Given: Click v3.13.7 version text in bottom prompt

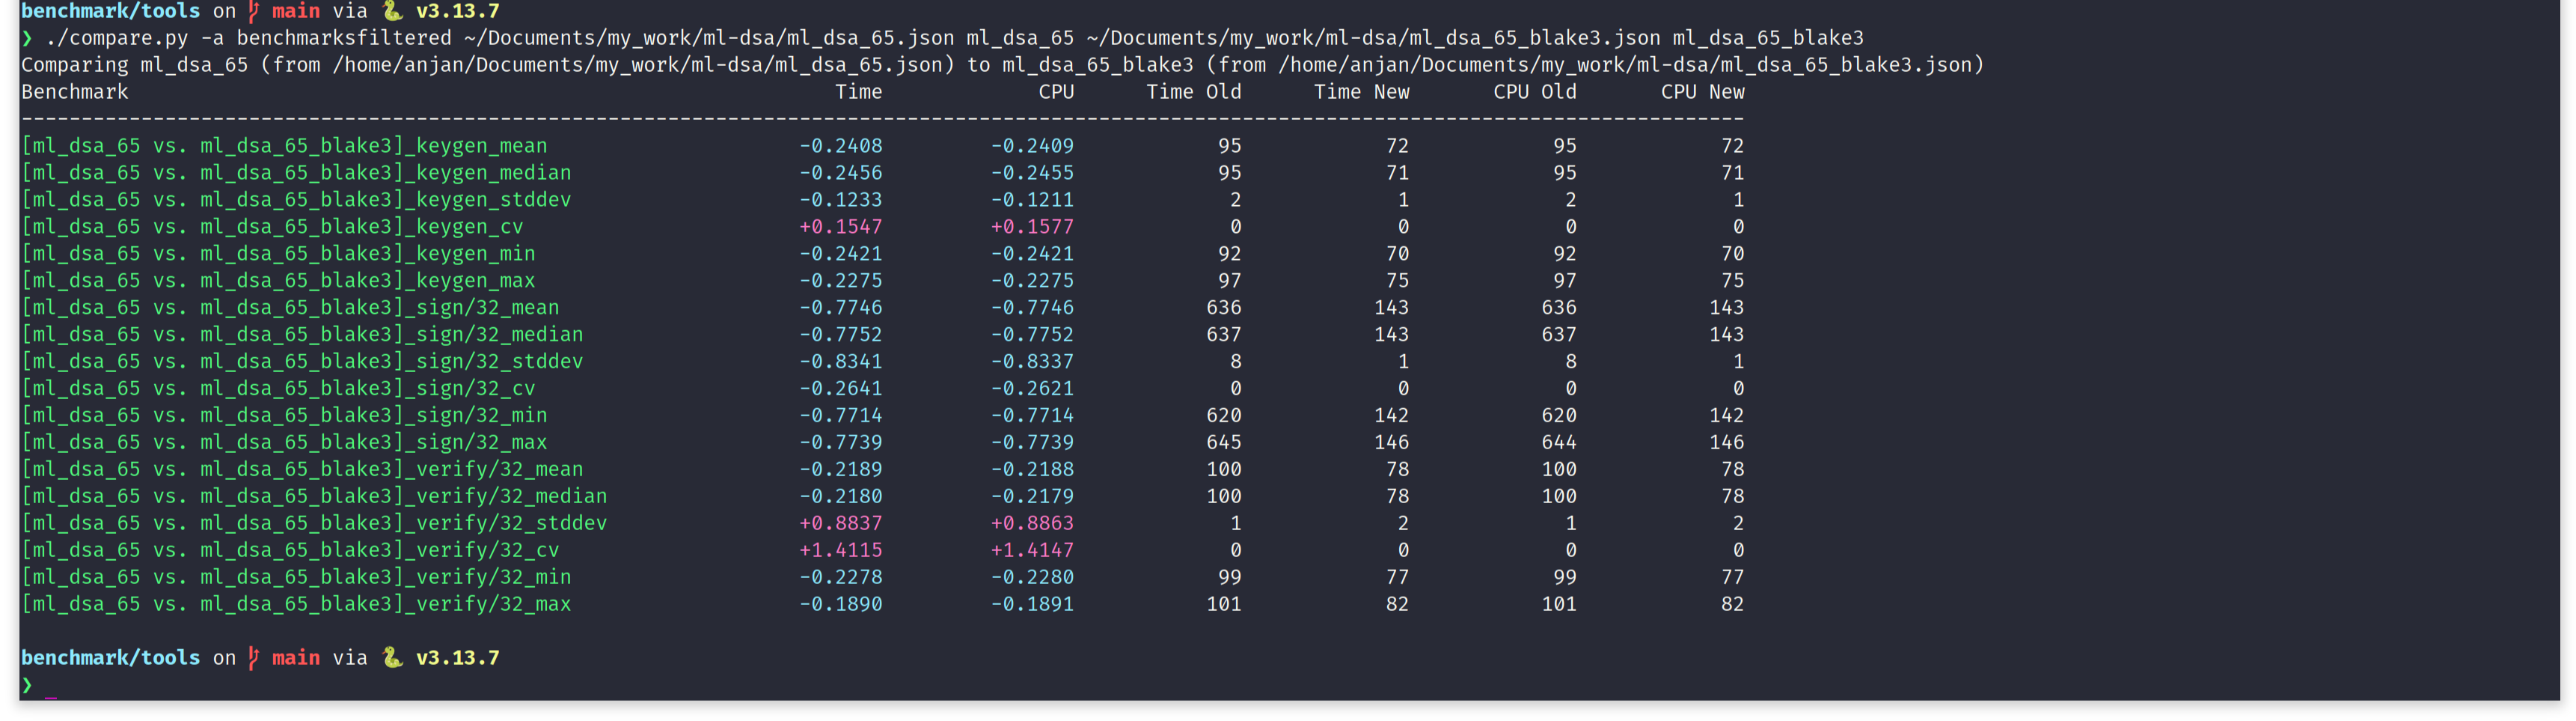Looking at the screenshot, I should (x=457, y=657).
